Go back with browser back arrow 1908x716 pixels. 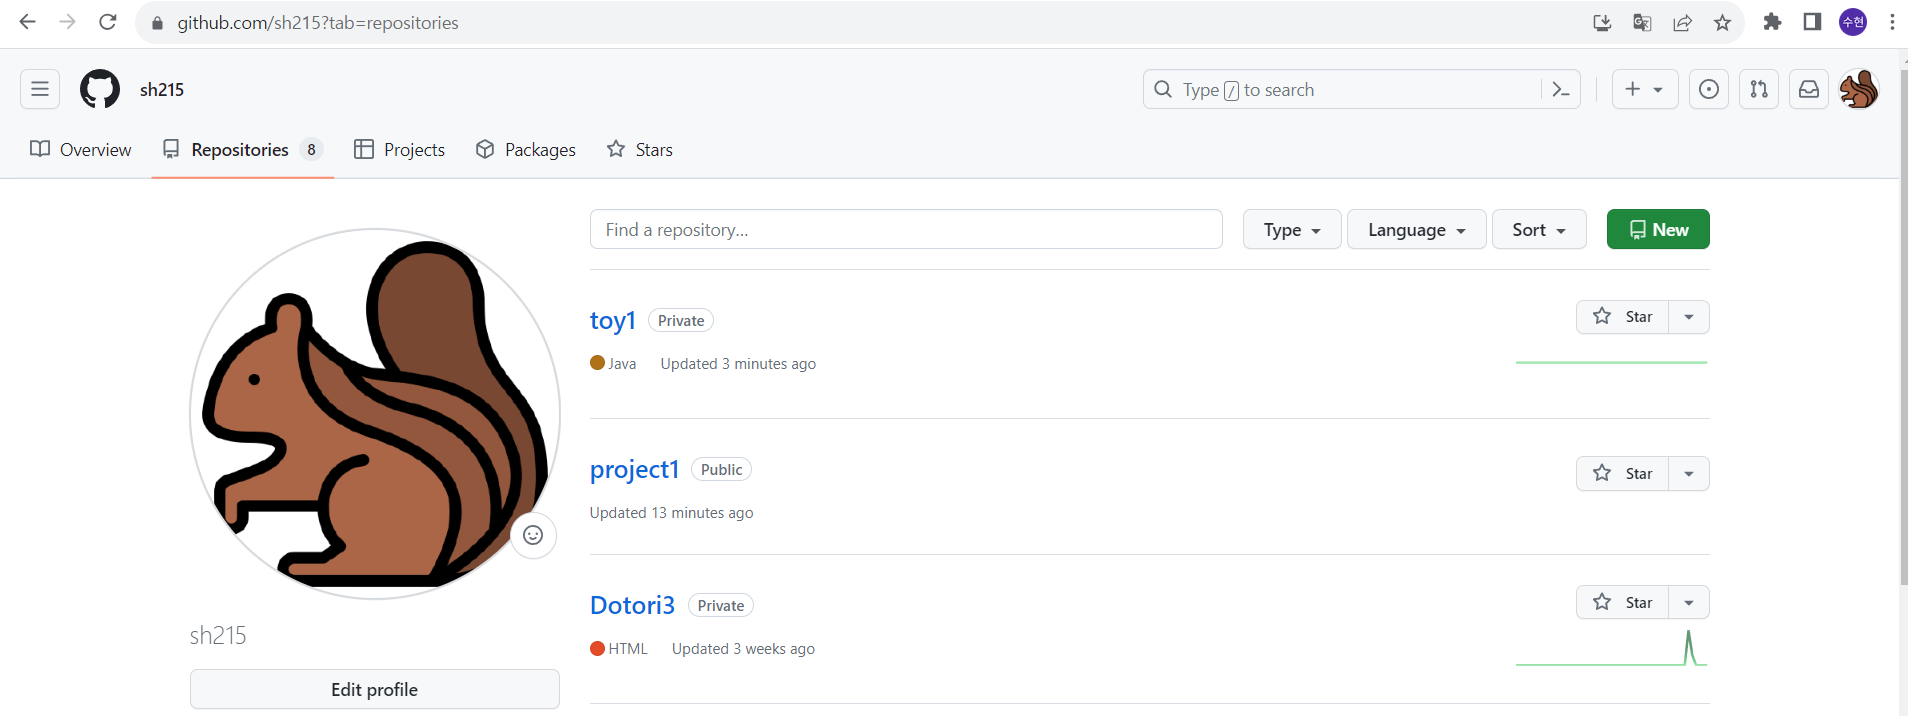pos(27,22)
